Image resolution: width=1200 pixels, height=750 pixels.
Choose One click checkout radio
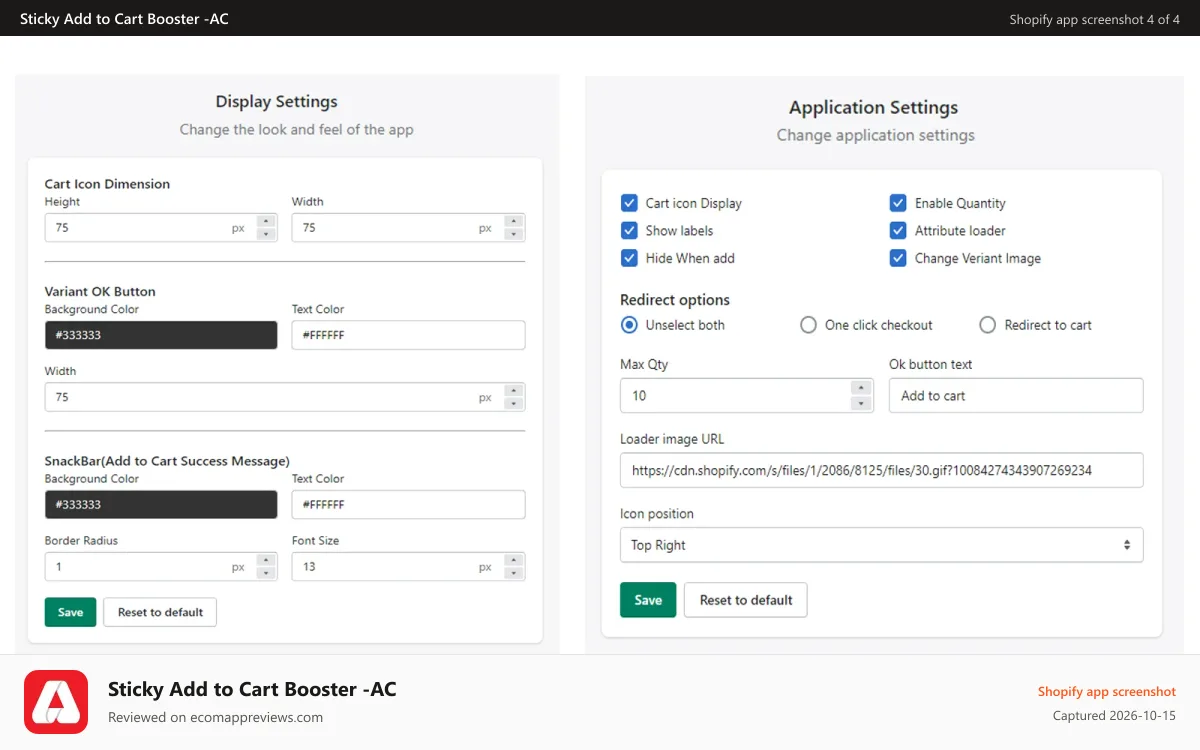point(808,325)
